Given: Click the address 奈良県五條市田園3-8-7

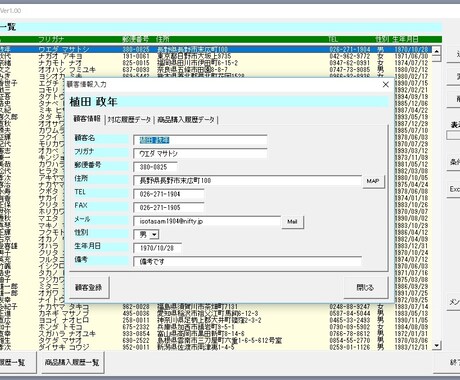Looking at the screenshot, I should tap(193, 70).
